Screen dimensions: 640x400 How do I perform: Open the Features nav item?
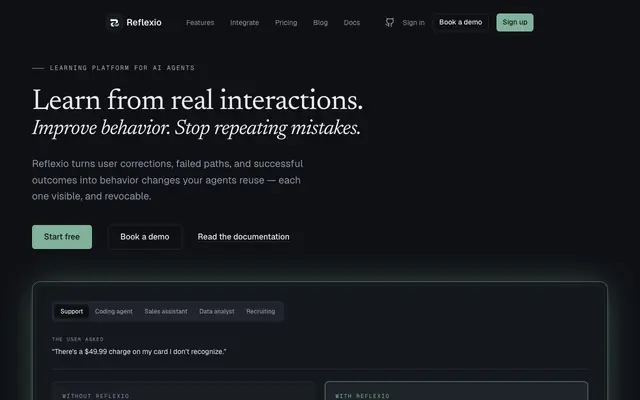[x=200, y=23]
